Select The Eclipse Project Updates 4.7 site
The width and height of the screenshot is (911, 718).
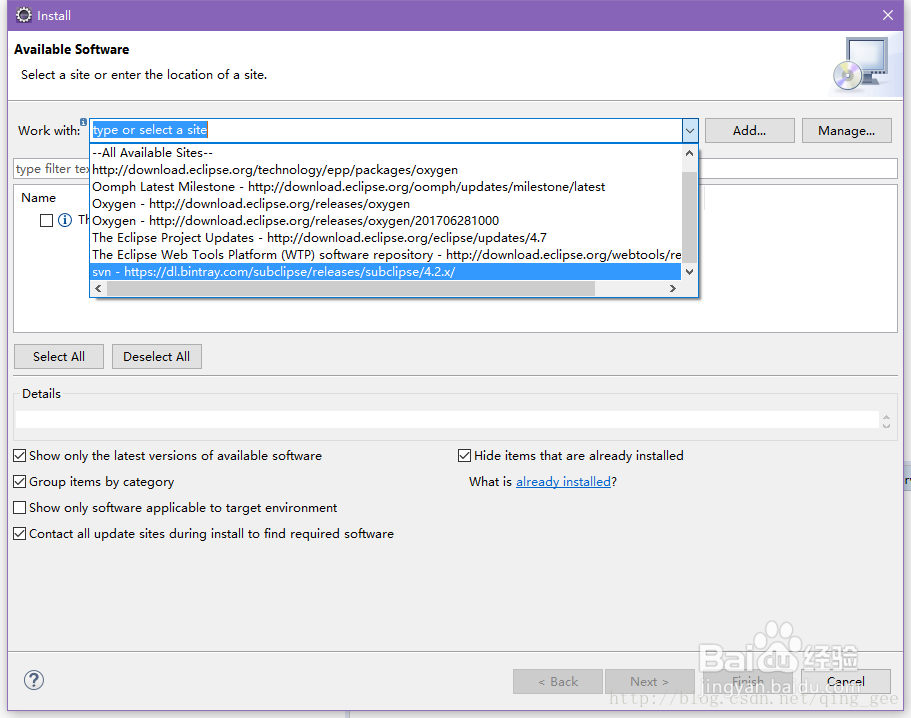pyautogui.click(x=386, y=238)
